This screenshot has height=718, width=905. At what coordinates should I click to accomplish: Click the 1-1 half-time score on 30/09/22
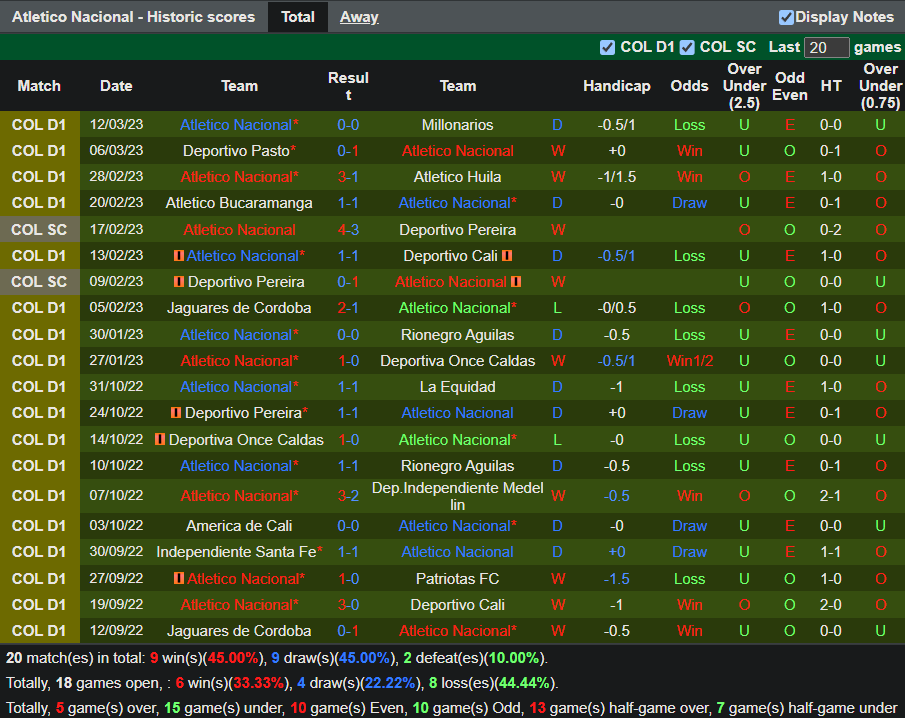click(x=831, y=552)
